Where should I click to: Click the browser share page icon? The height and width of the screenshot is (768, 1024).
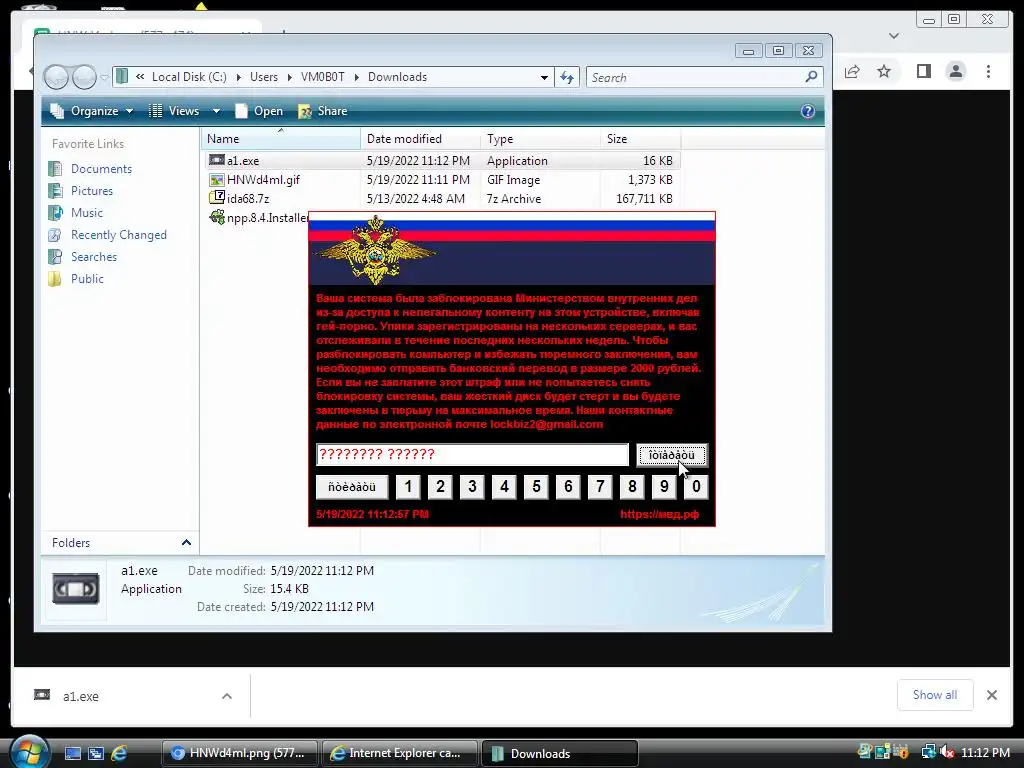pyautogui.click(x=852, y=71)
